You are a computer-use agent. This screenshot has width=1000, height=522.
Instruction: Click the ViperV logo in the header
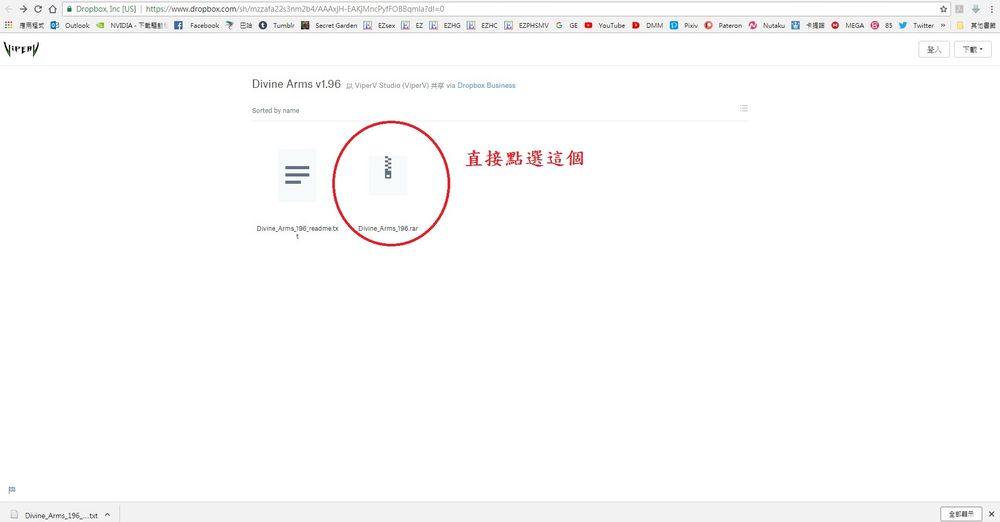point(20,49)
